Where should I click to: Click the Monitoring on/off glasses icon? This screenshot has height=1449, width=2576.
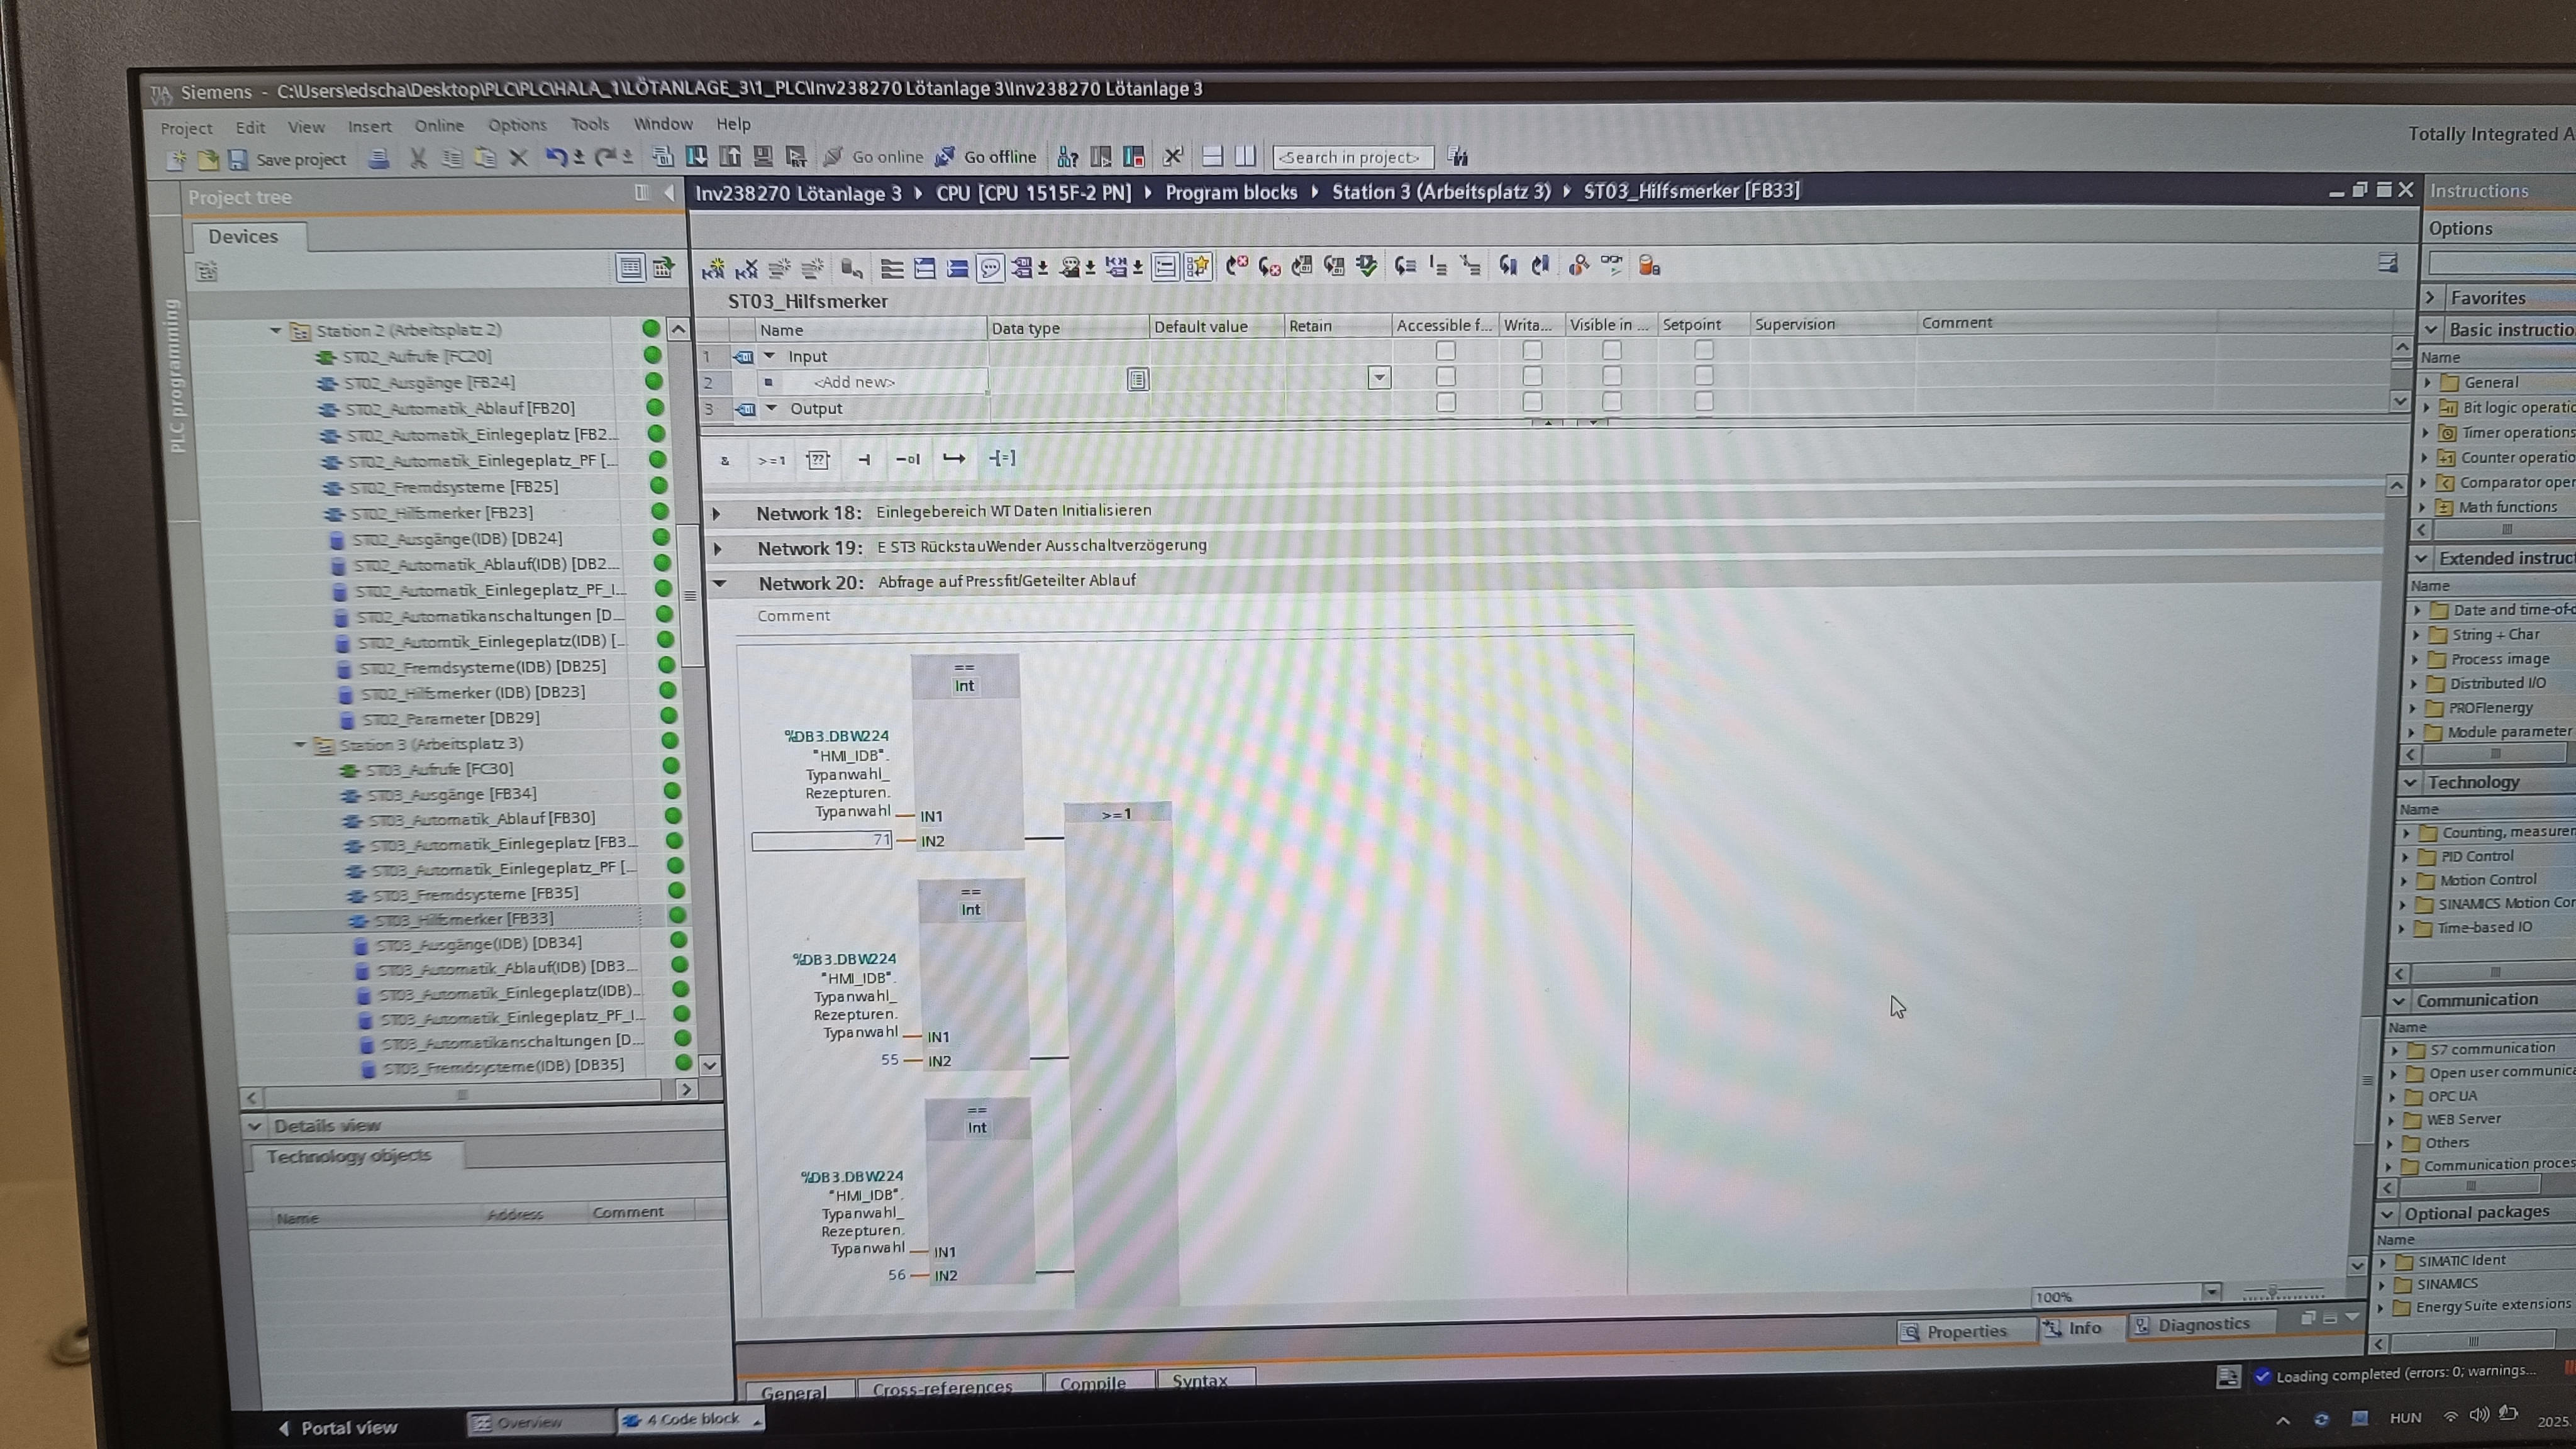click(1612, 265)
